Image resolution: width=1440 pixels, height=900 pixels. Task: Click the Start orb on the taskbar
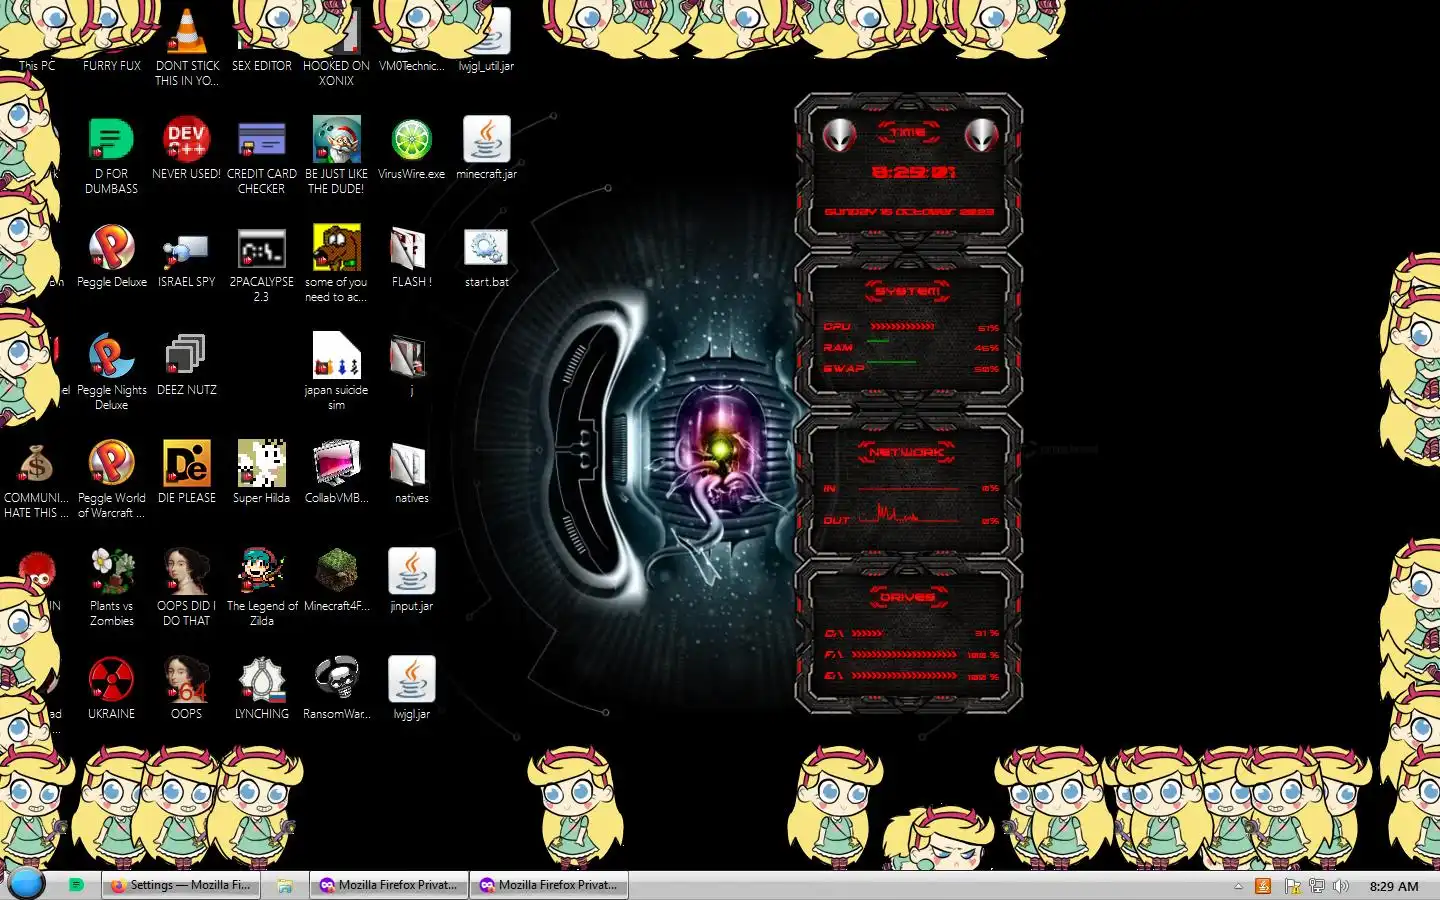click(x=27, y=884)
